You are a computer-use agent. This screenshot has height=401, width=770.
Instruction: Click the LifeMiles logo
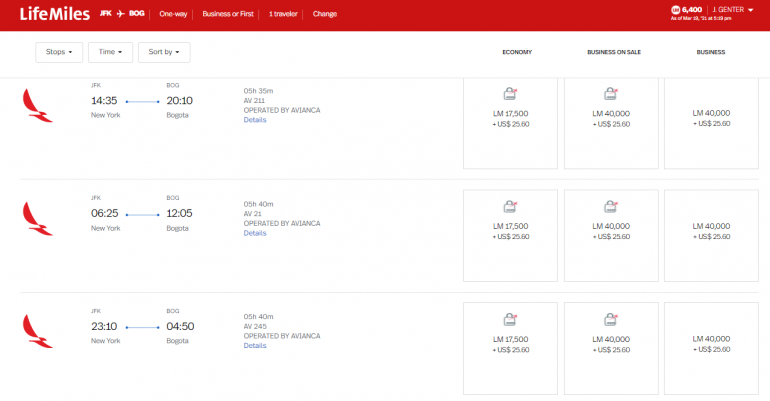53,15
